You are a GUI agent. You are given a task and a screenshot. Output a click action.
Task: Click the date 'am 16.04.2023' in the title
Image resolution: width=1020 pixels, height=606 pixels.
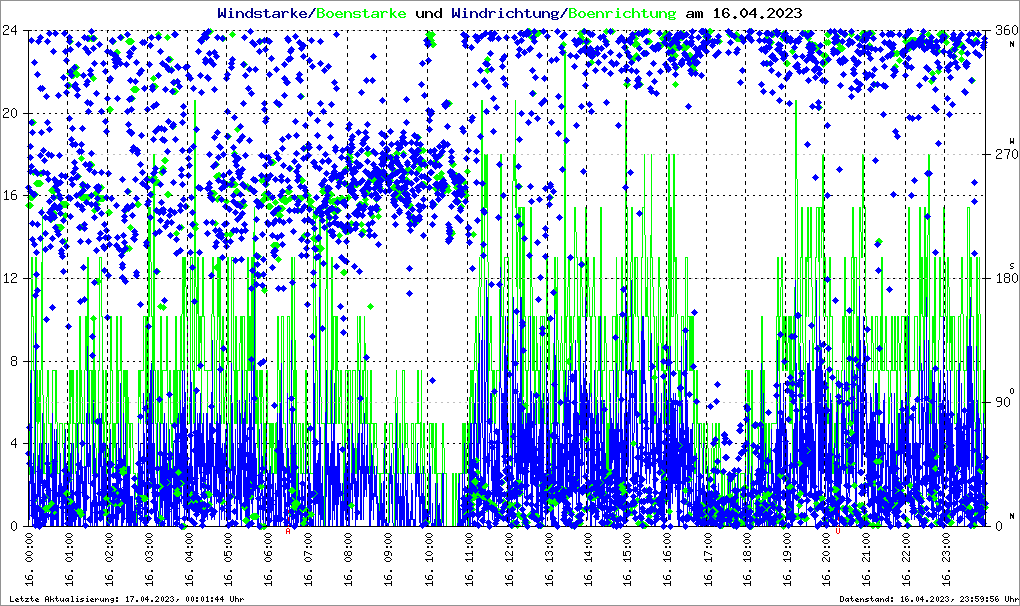tap(744, 13)
